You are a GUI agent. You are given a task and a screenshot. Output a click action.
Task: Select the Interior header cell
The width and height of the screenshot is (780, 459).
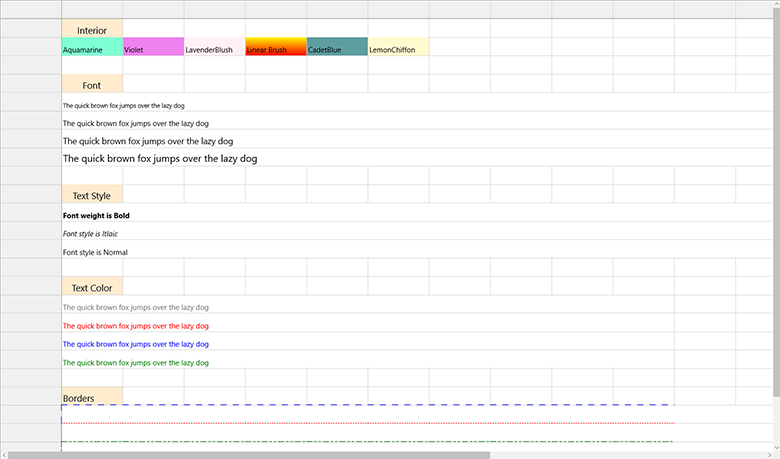[92, 30]
